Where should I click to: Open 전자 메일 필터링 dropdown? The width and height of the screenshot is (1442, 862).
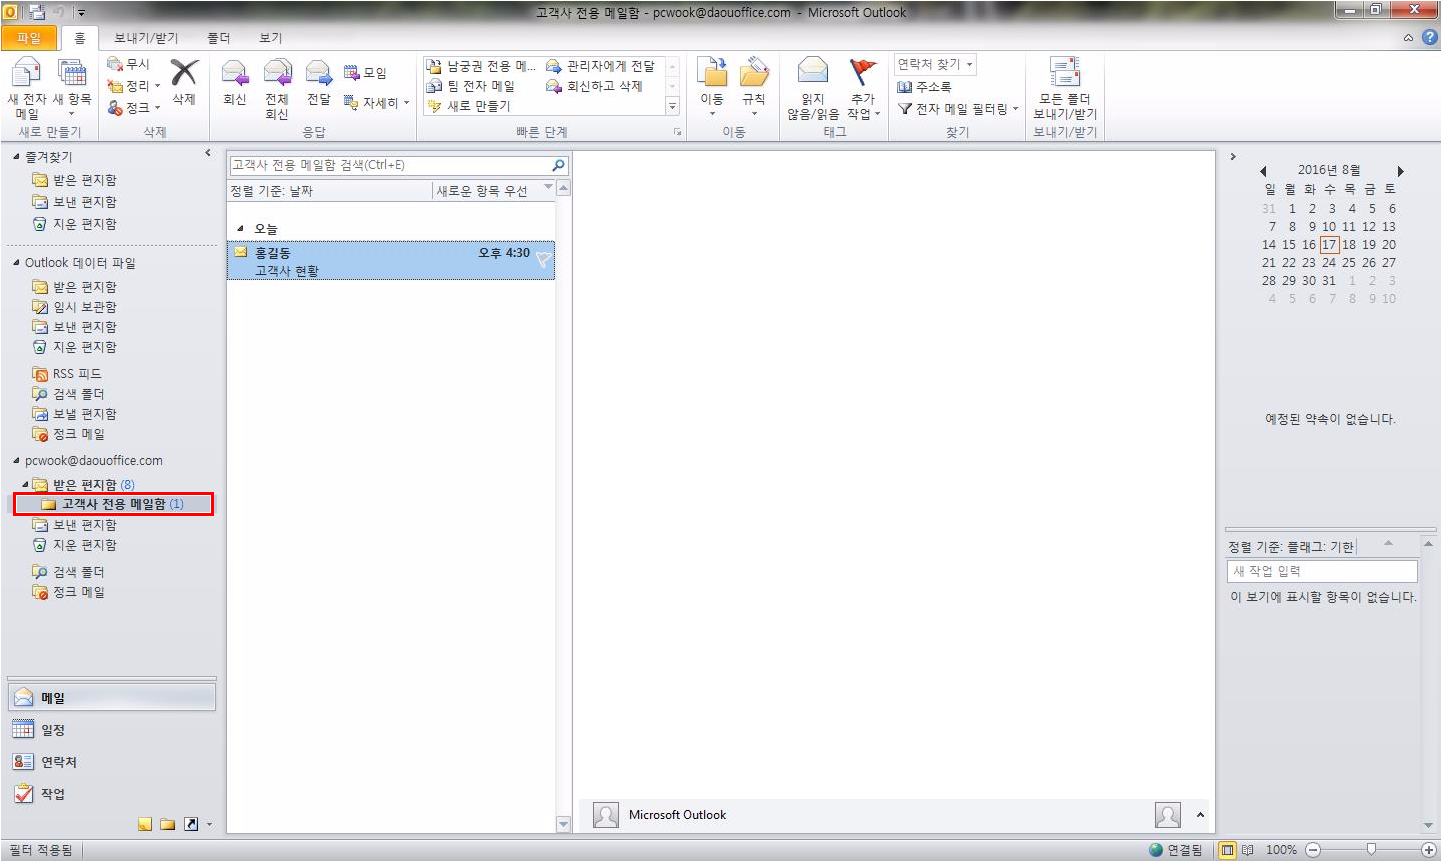(x=958, y=109)
